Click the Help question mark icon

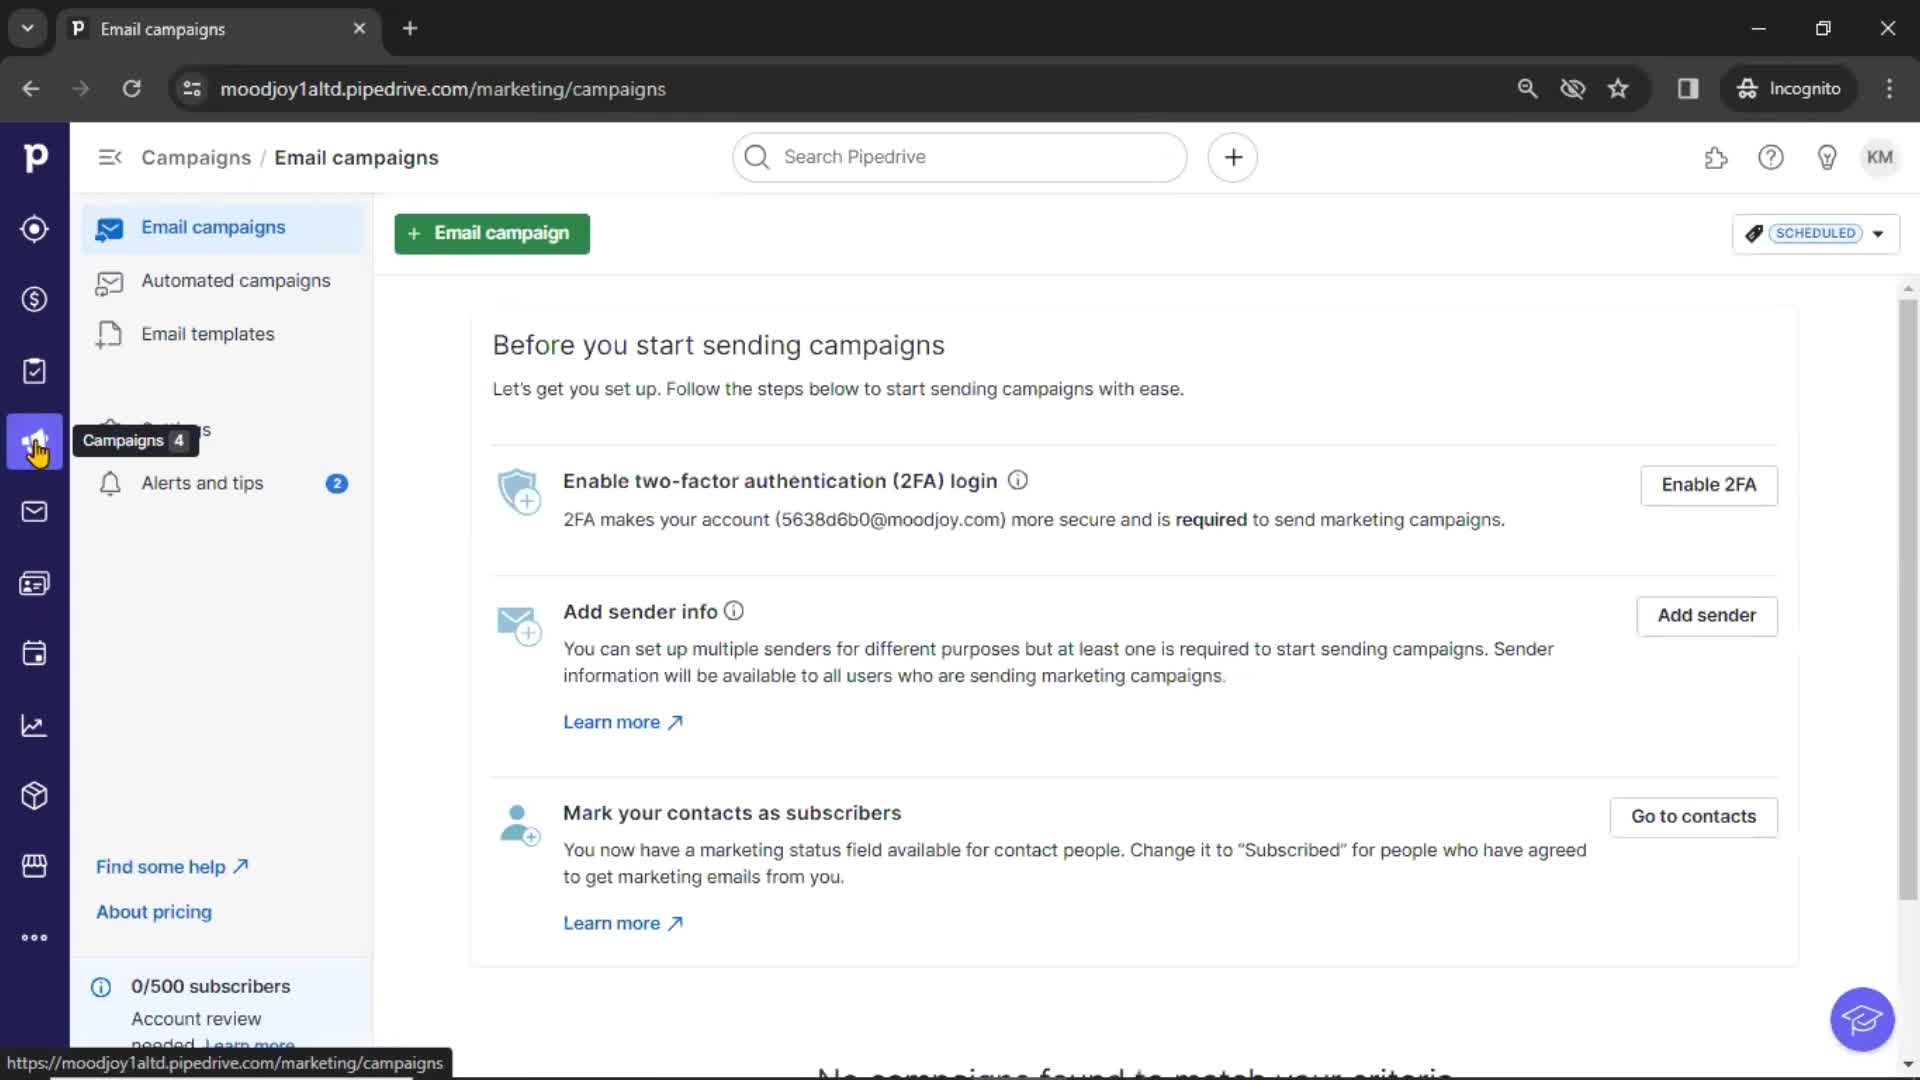click(x=1770, y=157)
